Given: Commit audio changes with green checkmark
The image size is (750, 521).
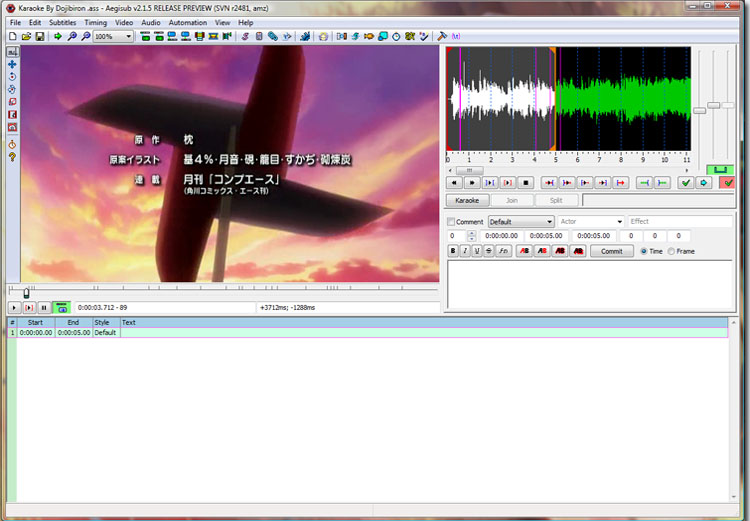Looking at the screenshot, I should pyautogui.click(x=686, y=183).
